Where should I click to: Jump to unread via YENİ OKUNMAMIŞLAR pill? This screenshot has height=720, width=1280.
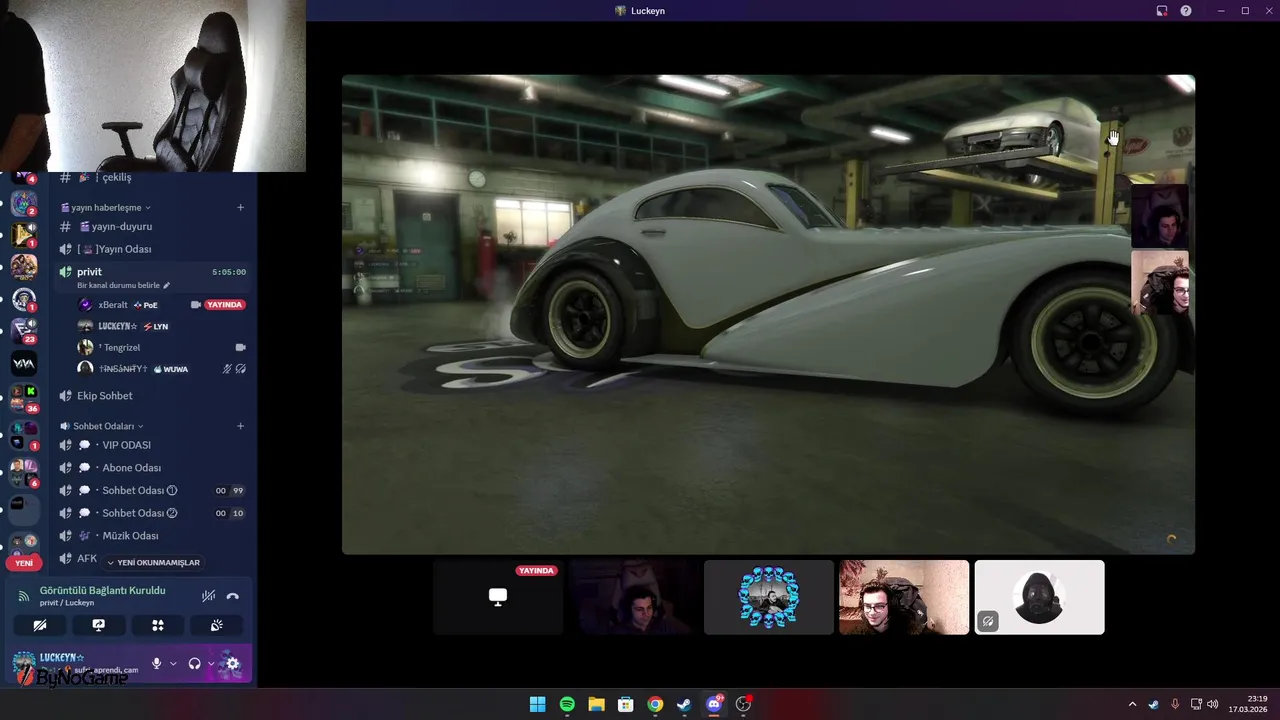(153, 563)
